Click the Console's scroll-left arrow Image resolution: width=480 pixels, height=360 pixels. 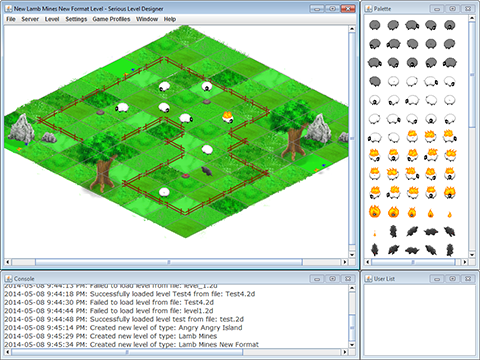[x=7, y=352]
